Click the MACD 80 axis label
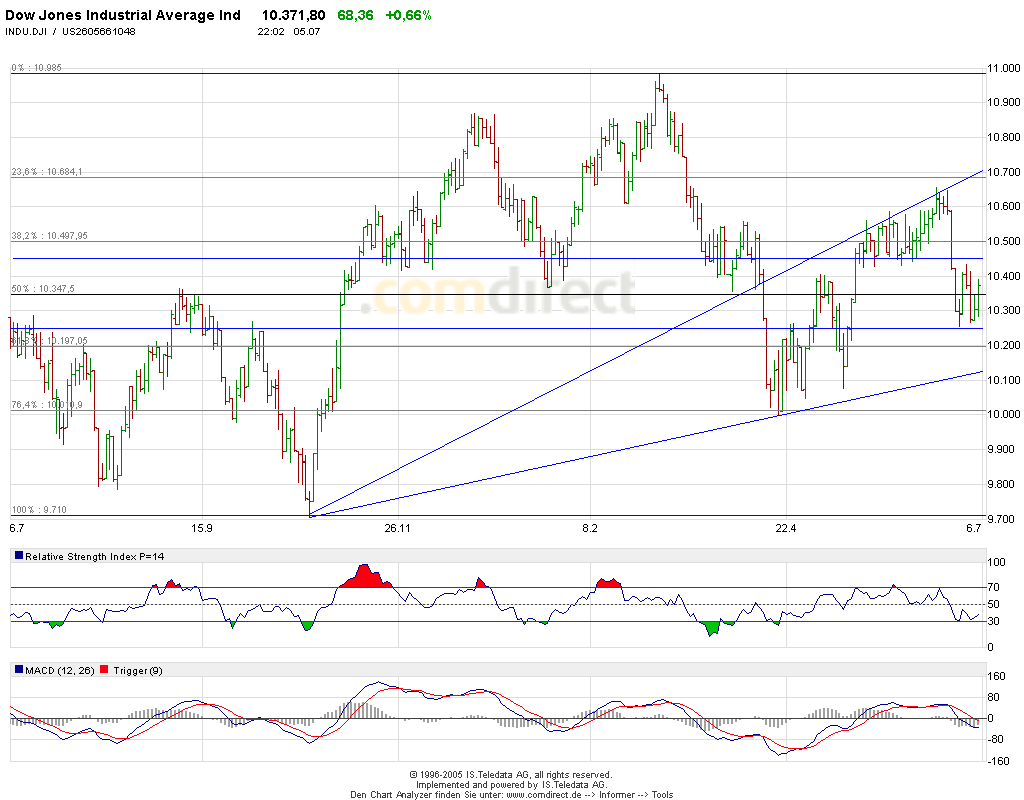The image size is (1024, 800). tap(993, 697)
